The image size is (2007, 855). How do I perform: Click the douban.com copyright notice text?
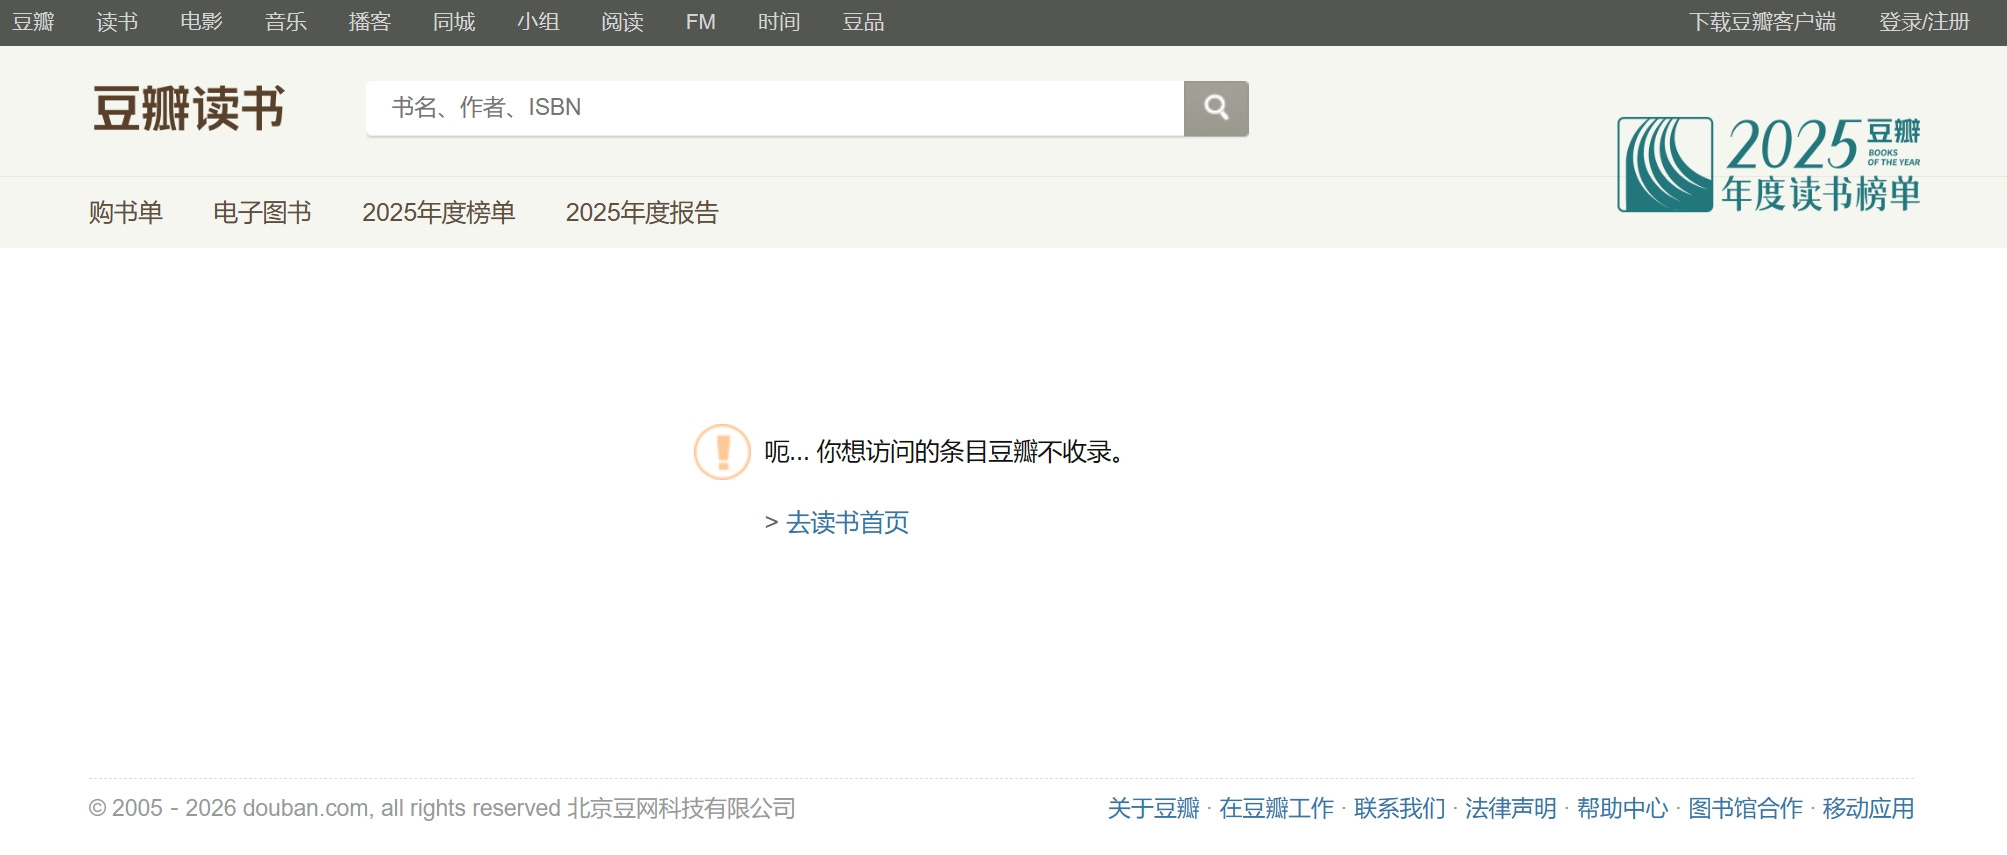[442, 808]
